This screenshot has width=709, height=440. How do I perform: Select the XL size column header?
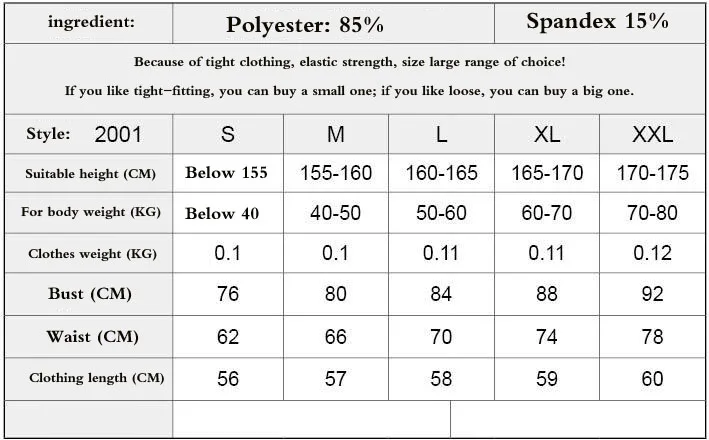[x=547, y=134]
